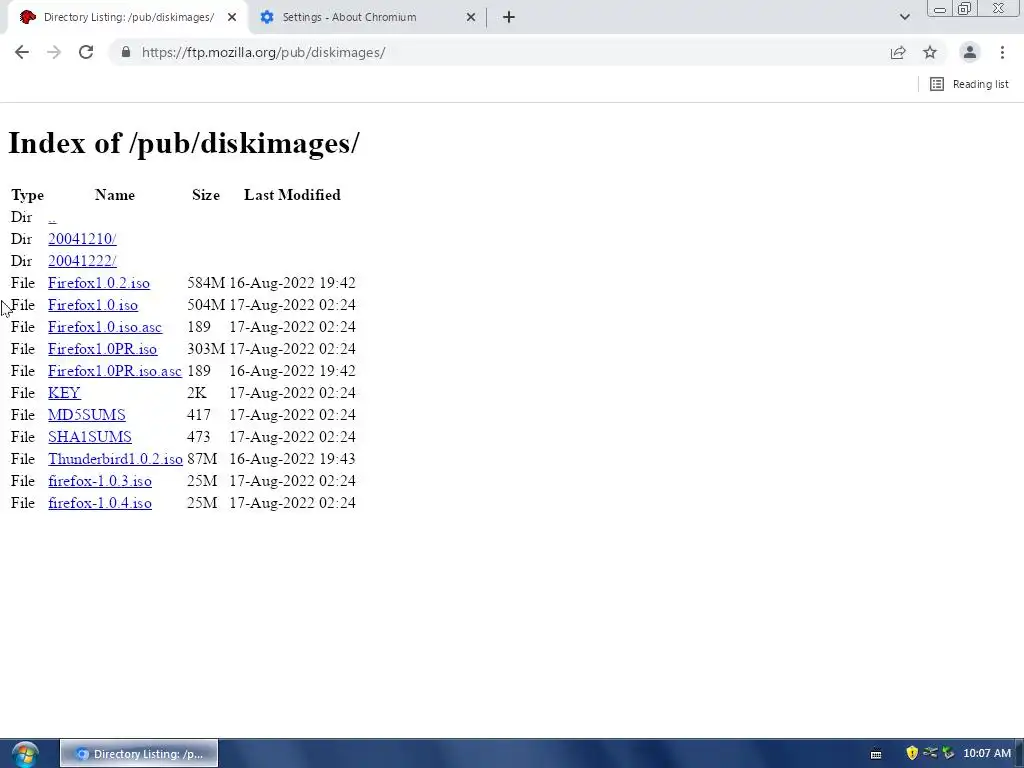This screenshot has width=1024, height=768.
Task: Download firefox-1.0.4.iso
Action: (100, 503)
